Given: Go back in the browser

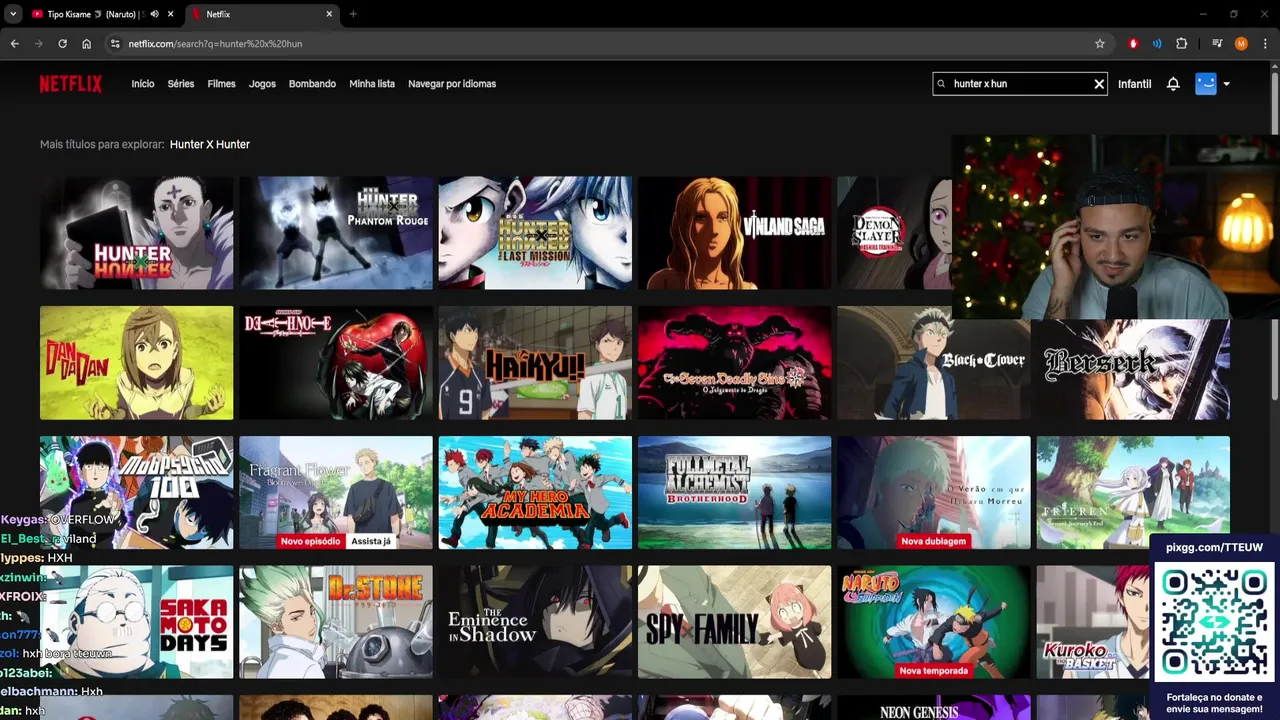Looking at the screenshot, I should pos(14,44).
